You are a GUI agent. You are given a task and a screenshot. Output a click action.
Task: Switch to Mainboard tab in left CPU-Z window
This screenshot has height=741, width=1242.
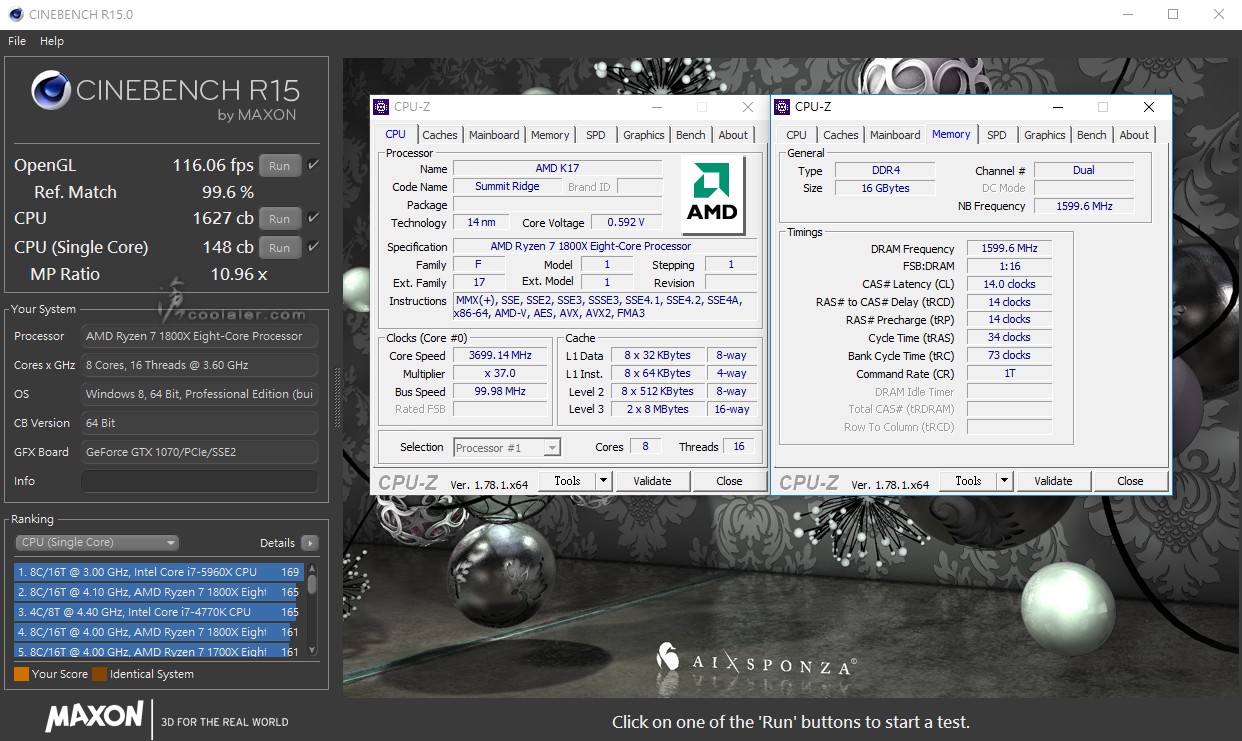tap(494, 135)
